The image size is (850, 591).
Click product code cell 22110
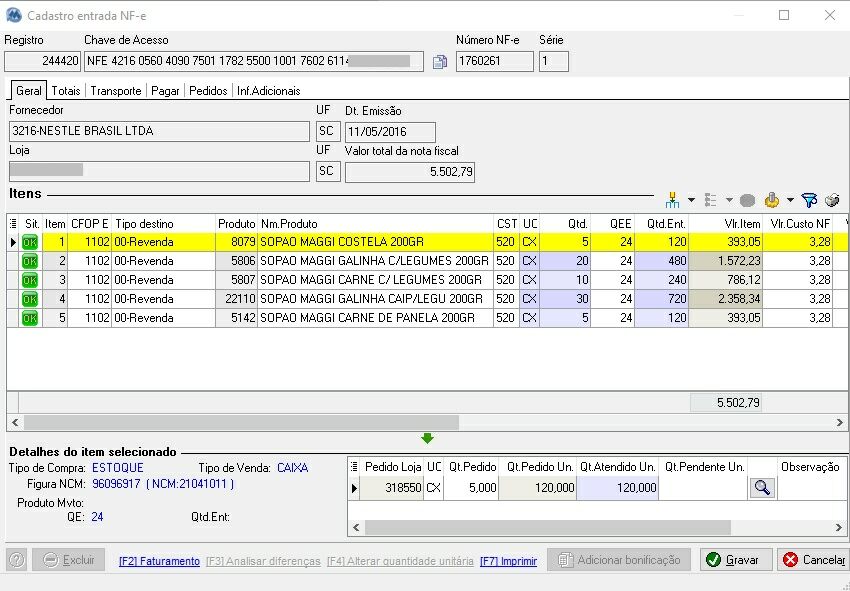(x=236, y=299)
